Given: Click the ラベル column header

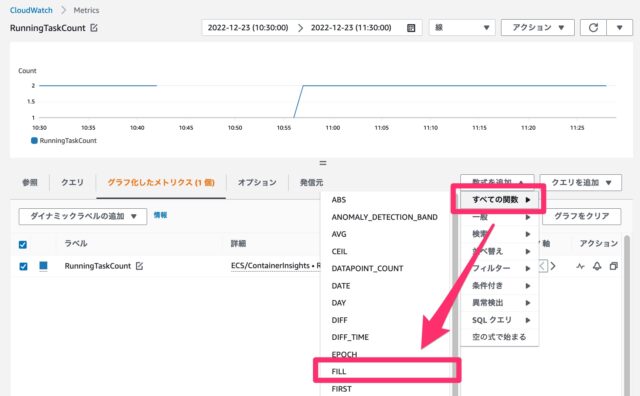Looking at the screenshot, I should click(x=76, y=243).
